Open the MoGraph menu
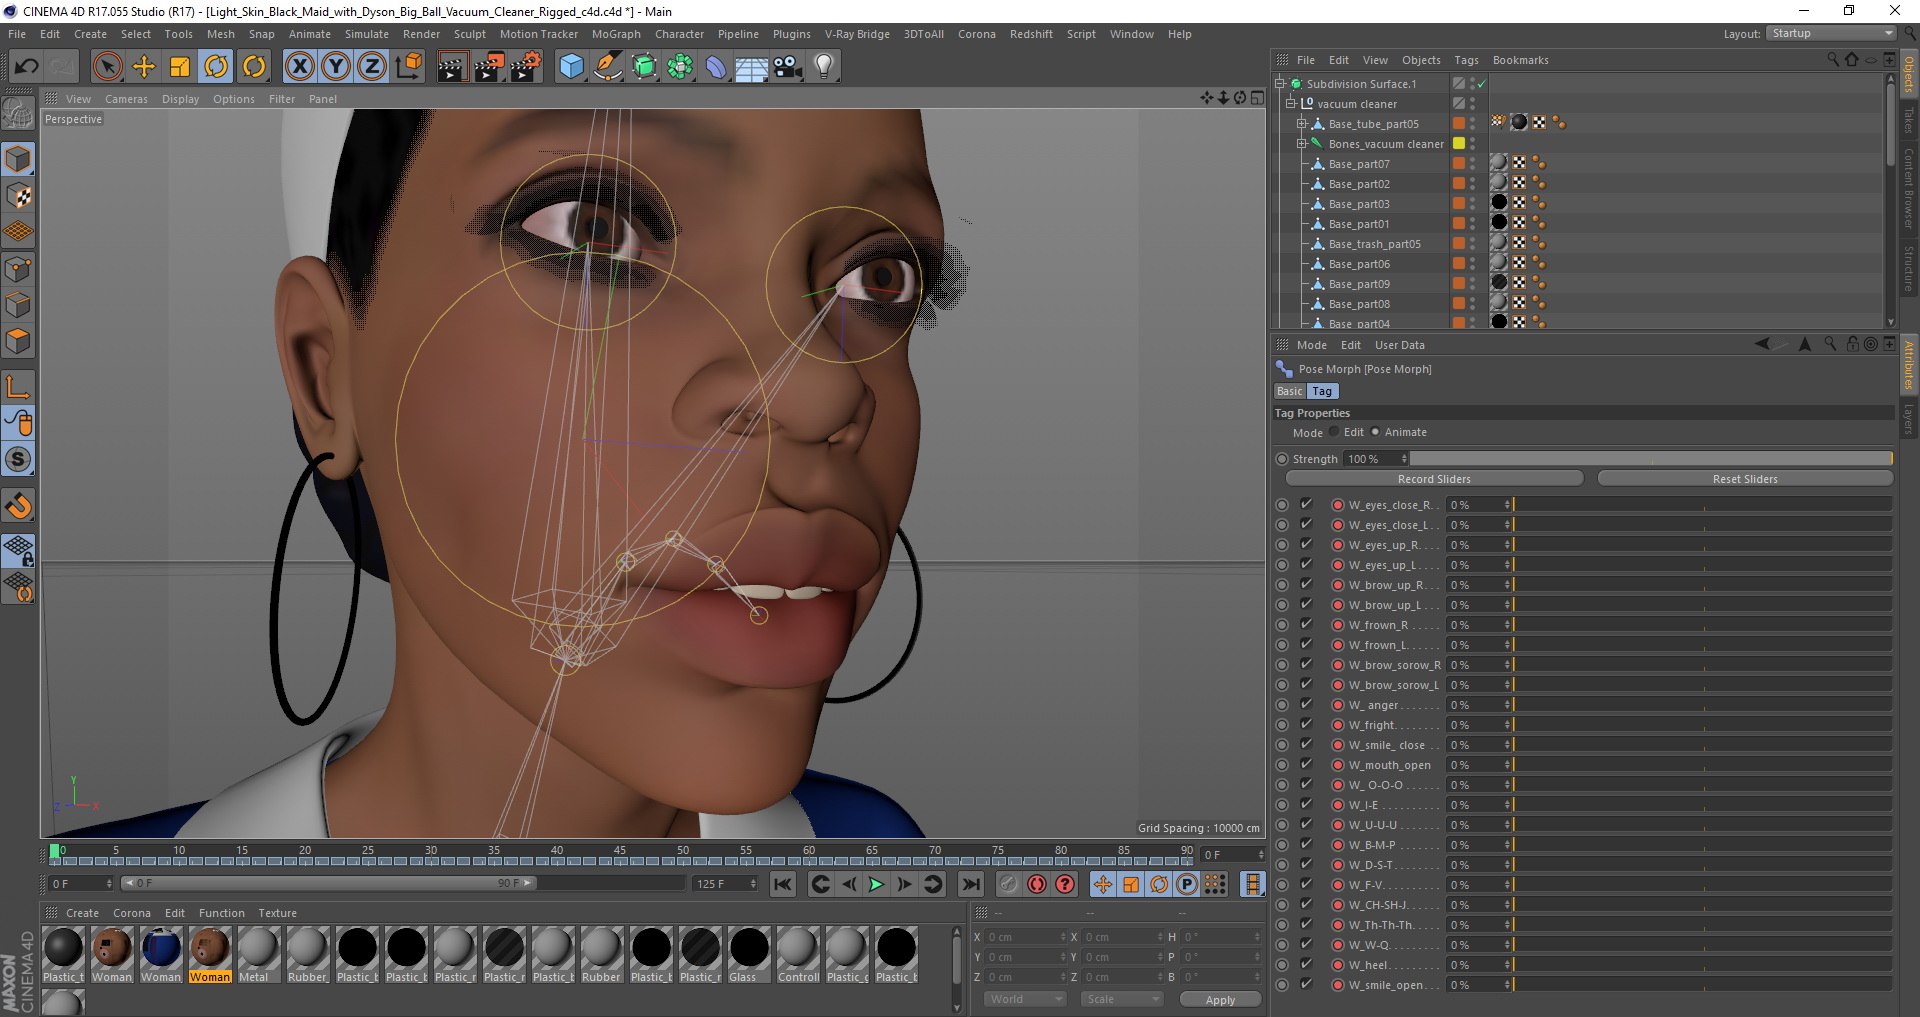The width and height of the screenshot is (1920, 1017). pos(616,34)
